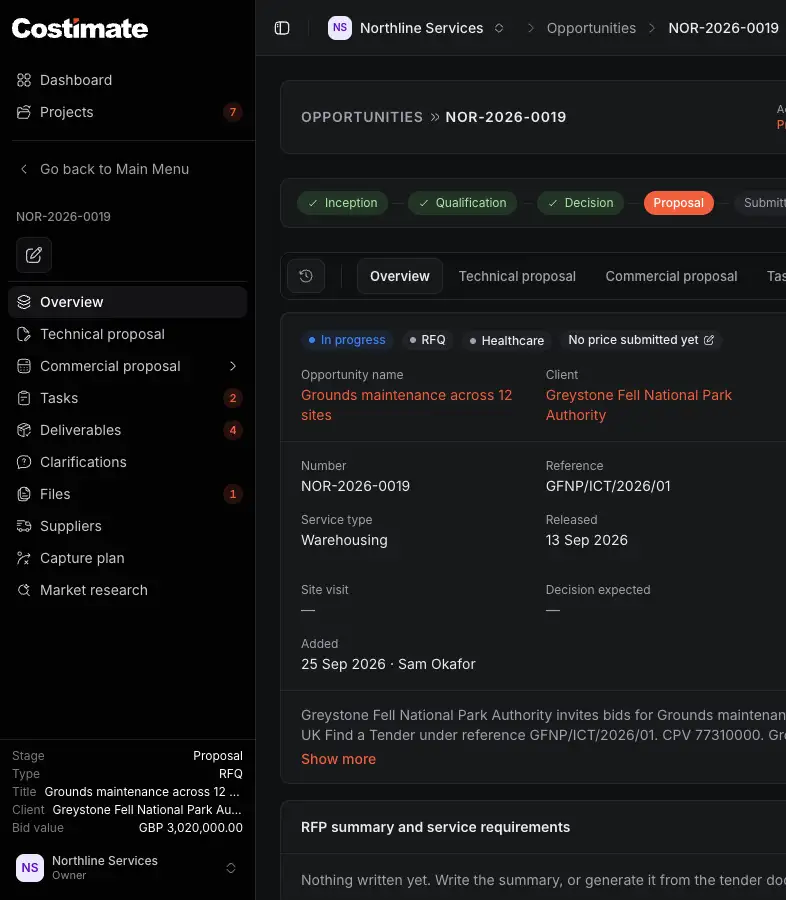The height and width of the screenshot is (900, 786).
Task: Click the Warehousing service type value
Action: tap(344, 540)
